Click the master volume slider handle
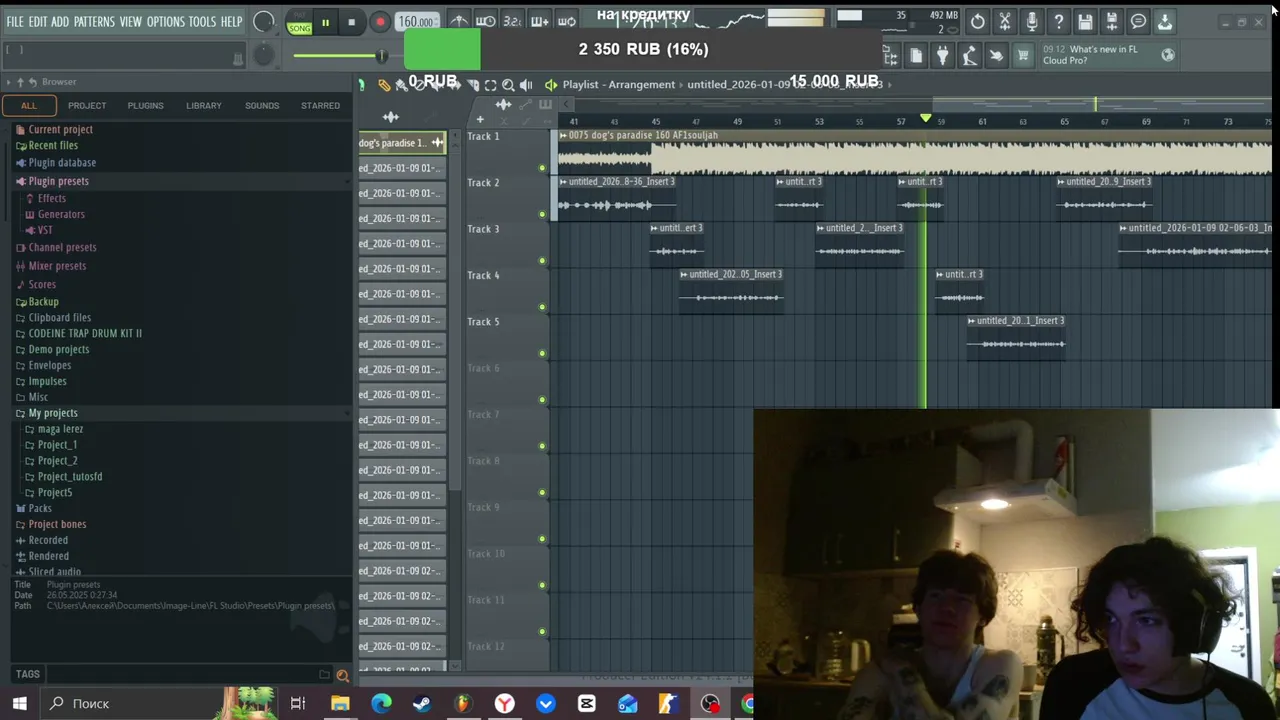1280x720 pixels. (x=381, y=55)
